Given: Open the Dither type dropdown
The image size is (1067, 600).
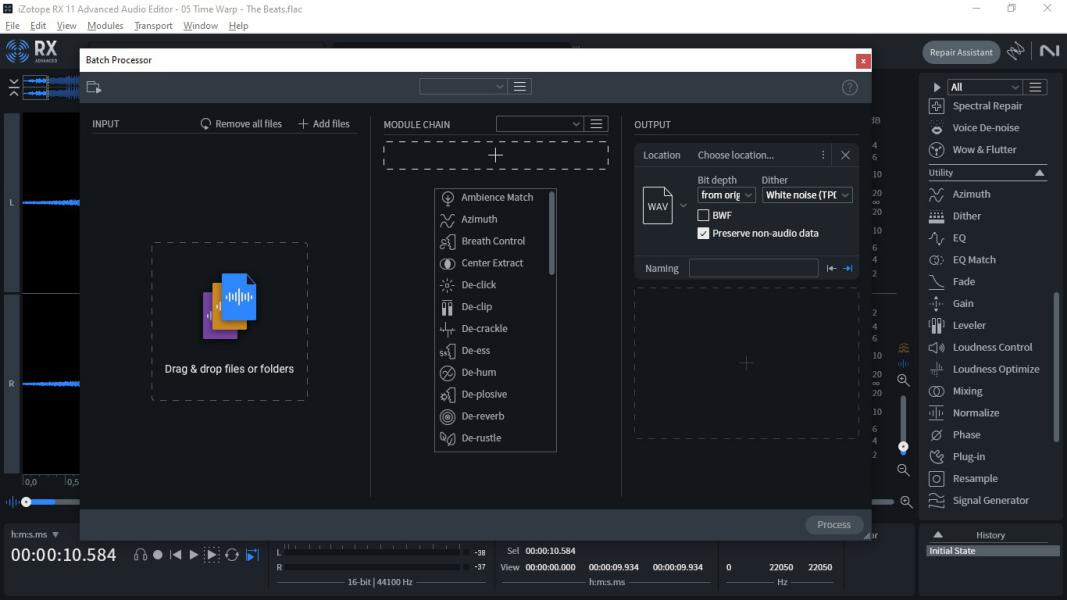Looking at the screenshot, I should (x=806, y=195).
